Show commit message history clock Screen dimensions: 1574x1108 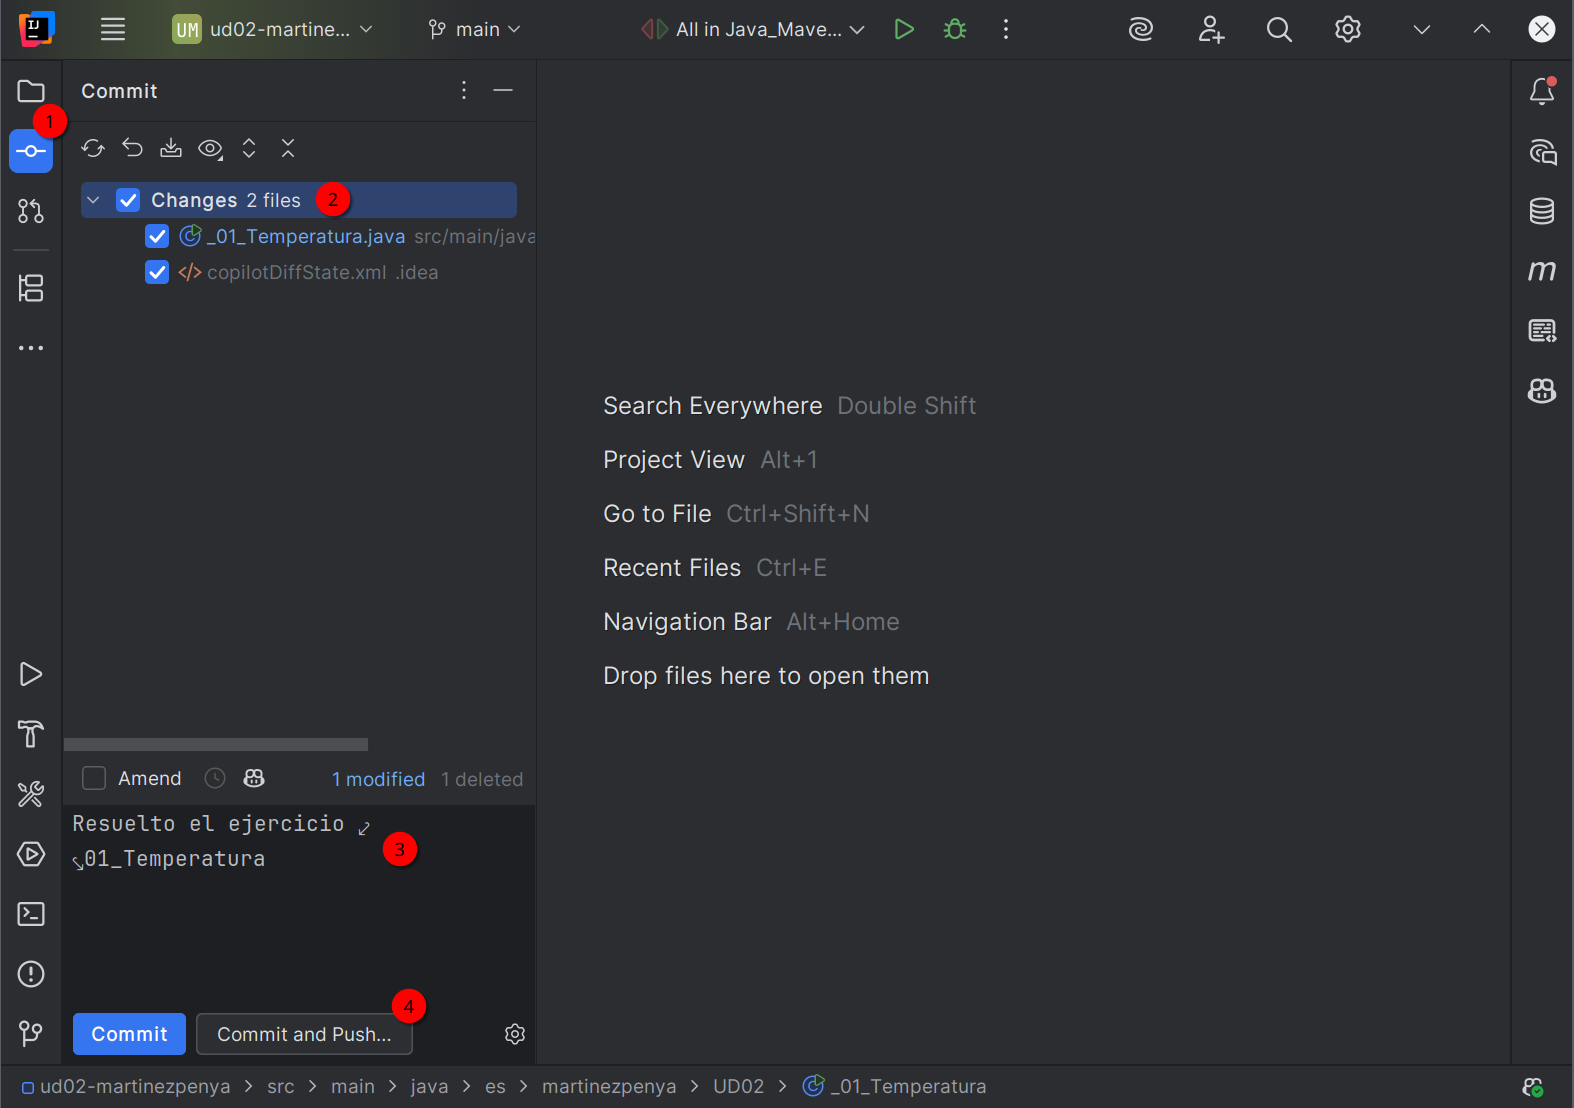point(215,778)
